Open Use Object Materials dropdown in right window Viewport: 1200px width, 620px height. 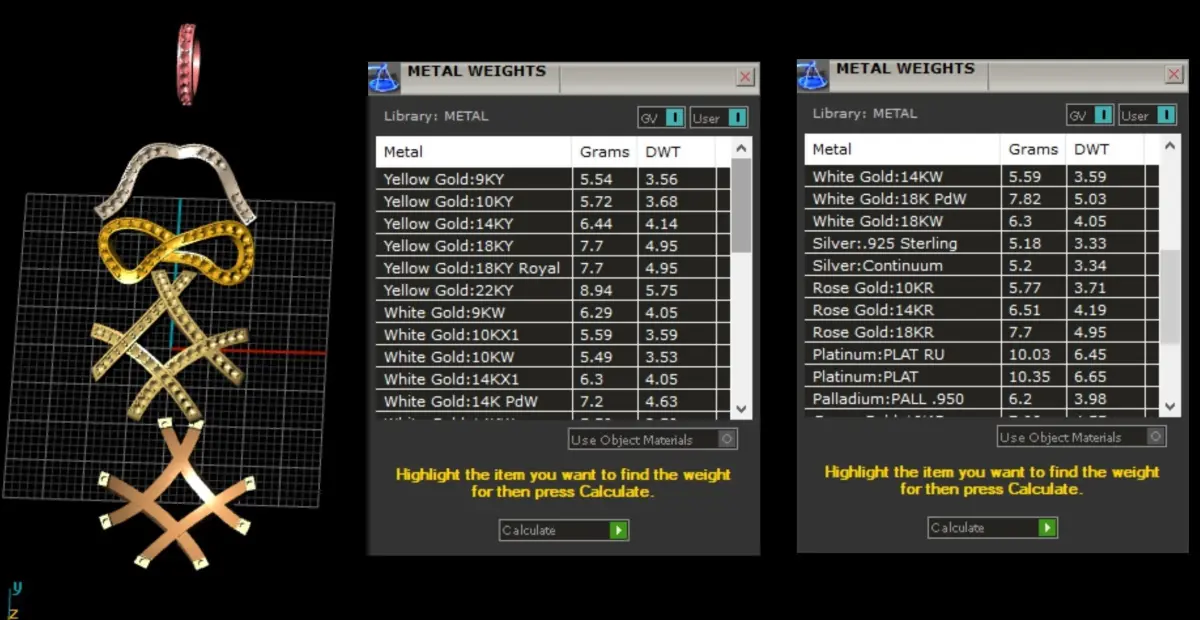point(1082,437)
